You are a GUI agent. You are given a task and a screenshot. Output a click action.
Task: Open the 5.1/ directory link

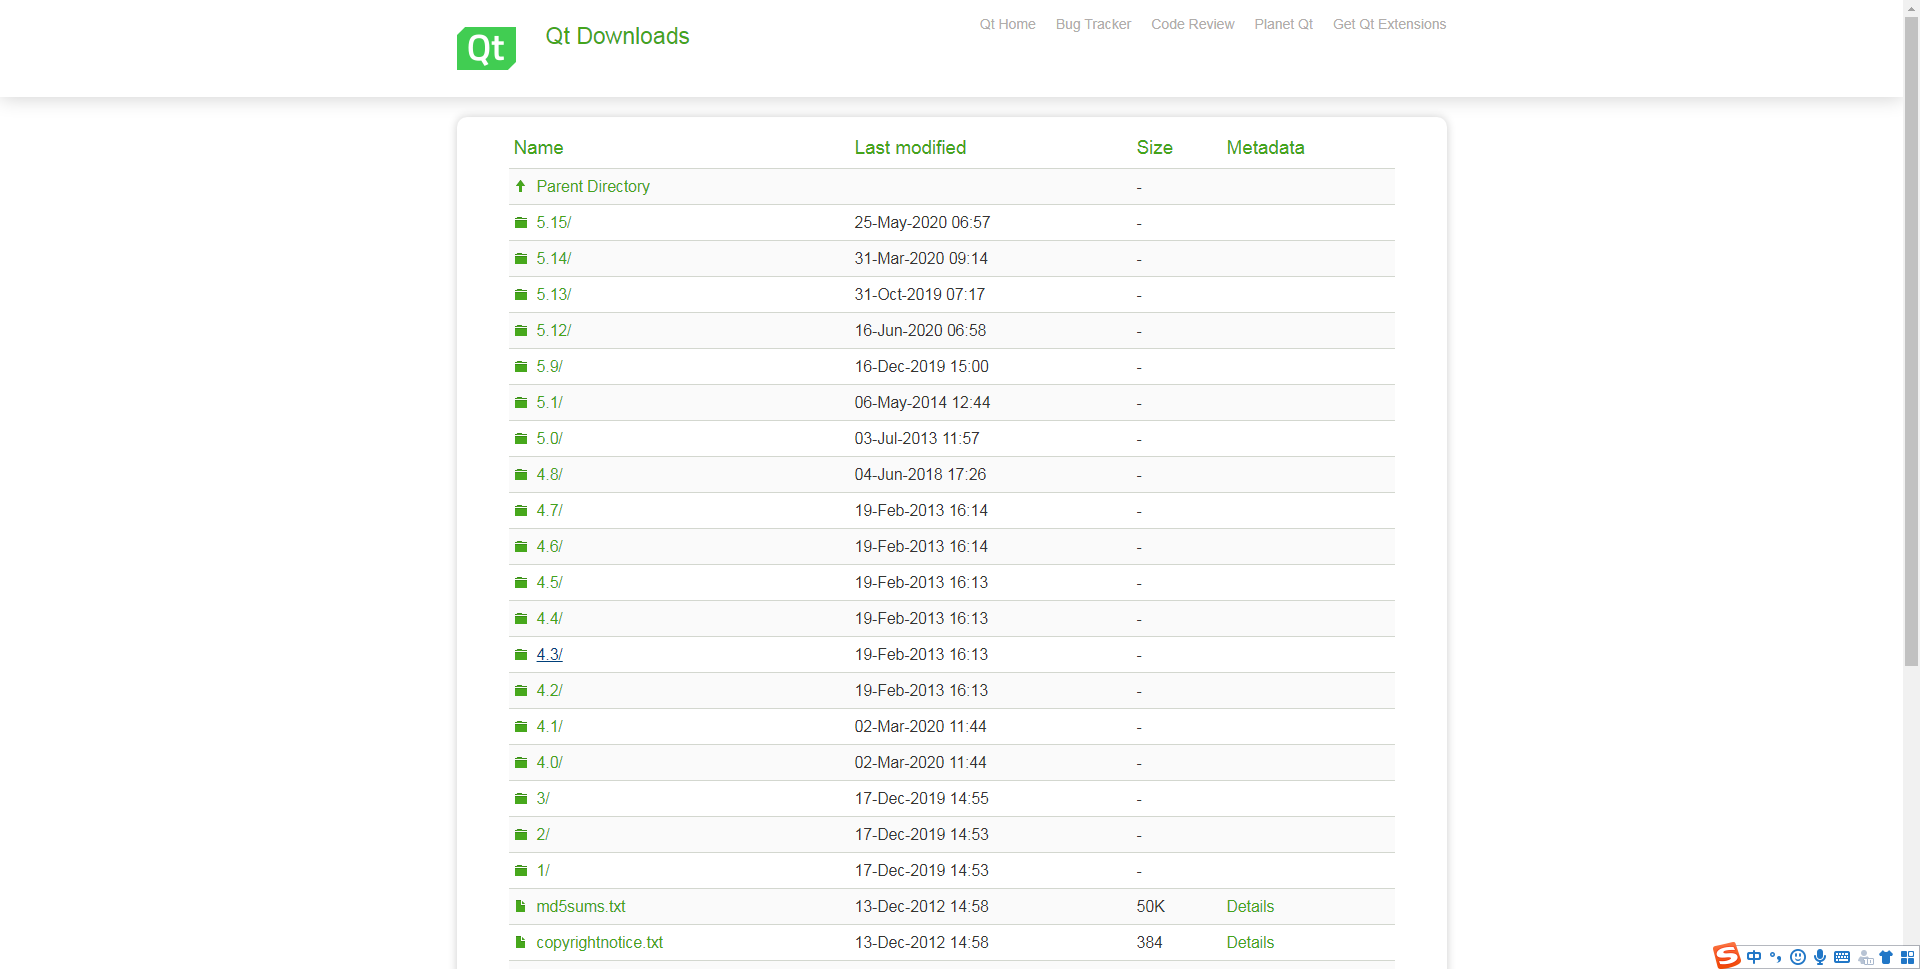pos(549,402)
